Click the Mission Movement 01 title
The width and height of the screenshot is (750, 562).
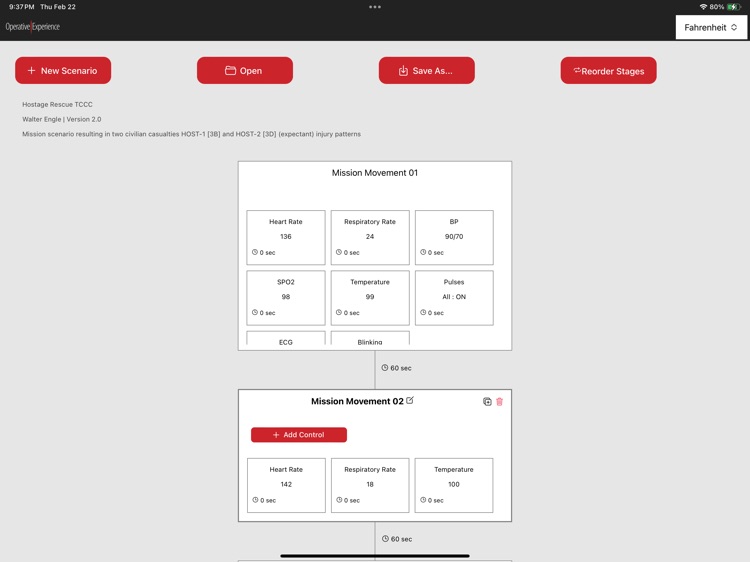point(375,173)
